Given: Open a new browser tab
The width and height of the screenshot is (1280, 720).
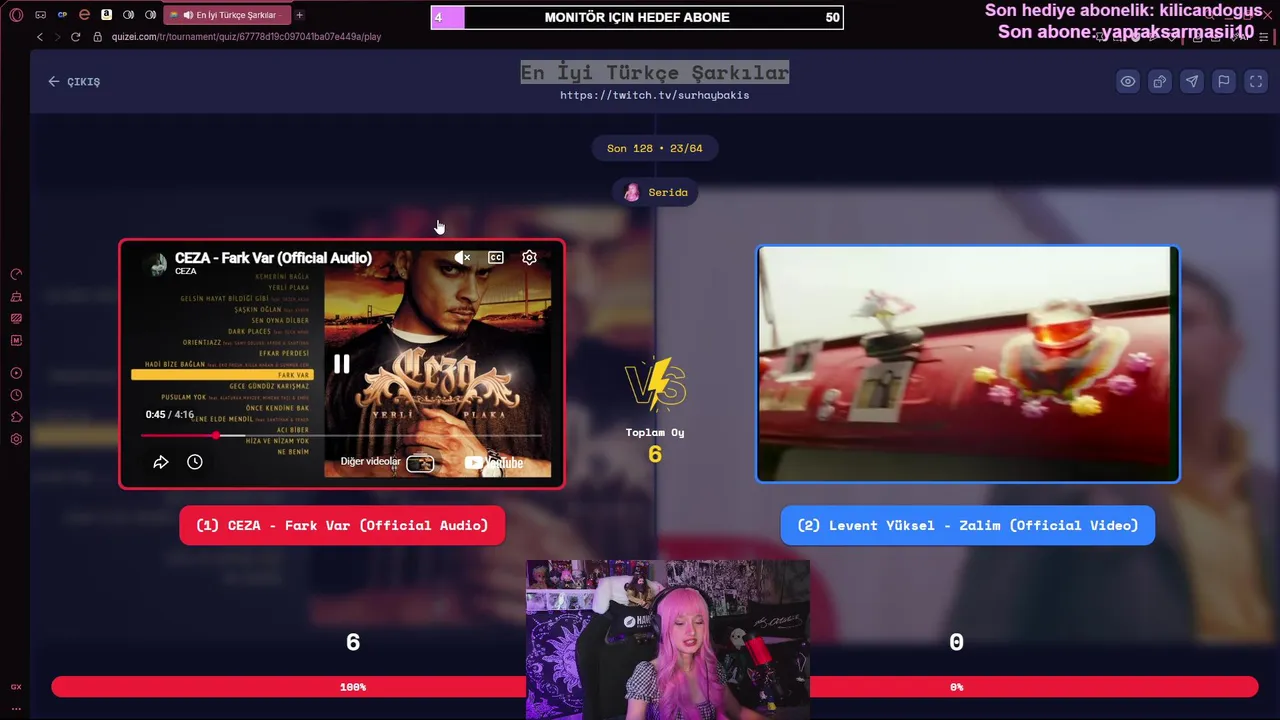Looking at the screenshot, I should tap(299, 15).
